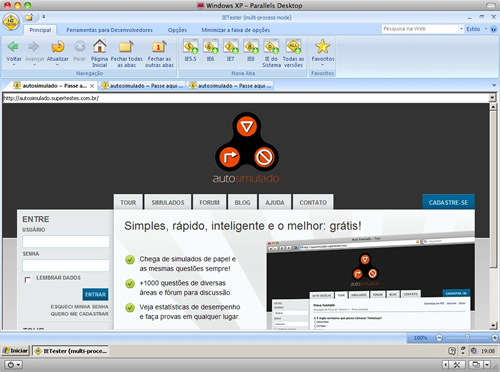Screen dimensions: 500x372
Task: Switch to the second autosimulado browser tab
Action: (x=142, y=86)
